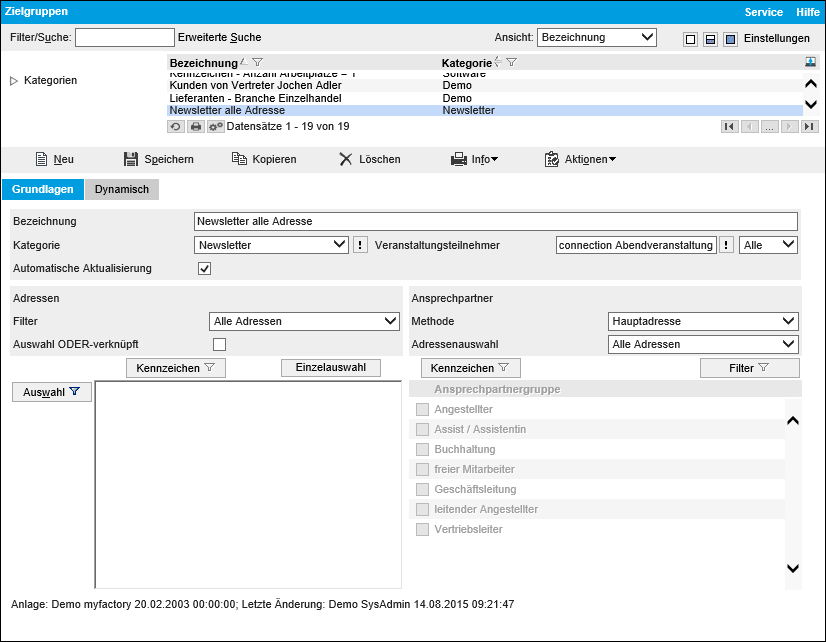The height and width of the screenshot is (642, 826).
Task: Click exclamation button next to Kategorie
Action: coord(360,245)
